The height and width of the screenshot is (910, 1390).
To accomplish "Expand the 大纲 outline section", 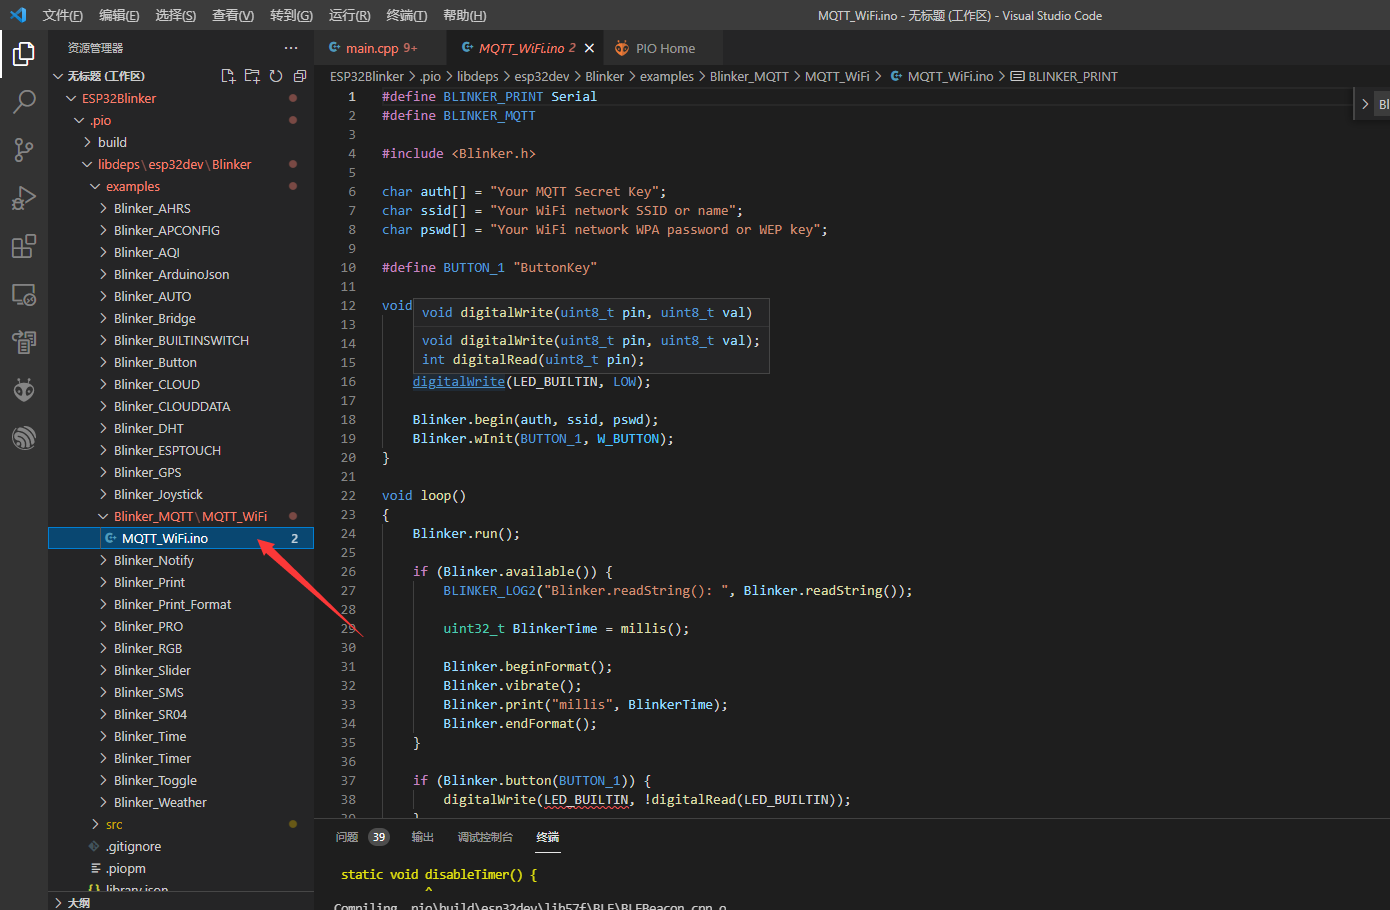I will click(181, 902).
